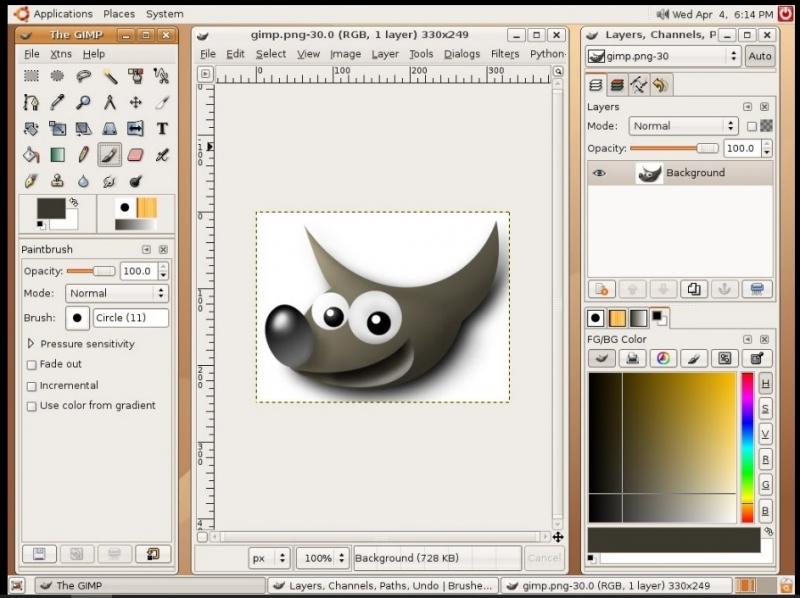Open the Layers Mode dropdown
800x598 pixels.
coord(684,126)
